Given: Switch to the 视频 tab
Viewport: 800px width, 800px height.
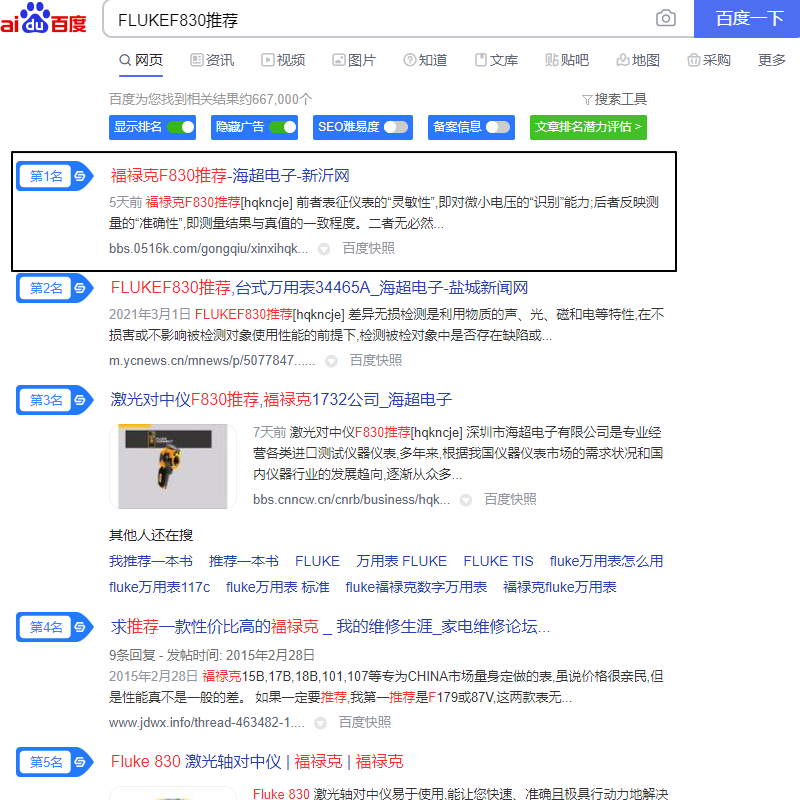Looking at the screenshot, I should pos(283,60).
